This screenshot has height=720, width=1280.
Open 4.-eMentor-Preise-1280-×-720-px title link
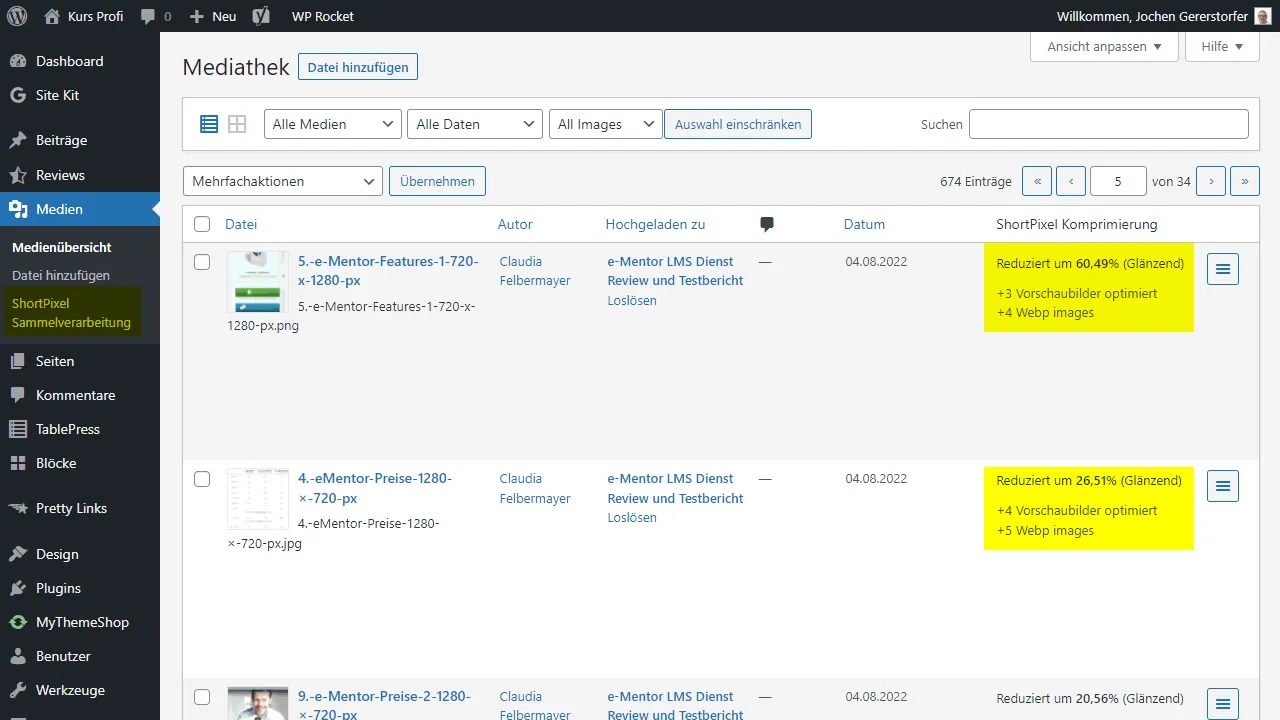tap(375, 488)
